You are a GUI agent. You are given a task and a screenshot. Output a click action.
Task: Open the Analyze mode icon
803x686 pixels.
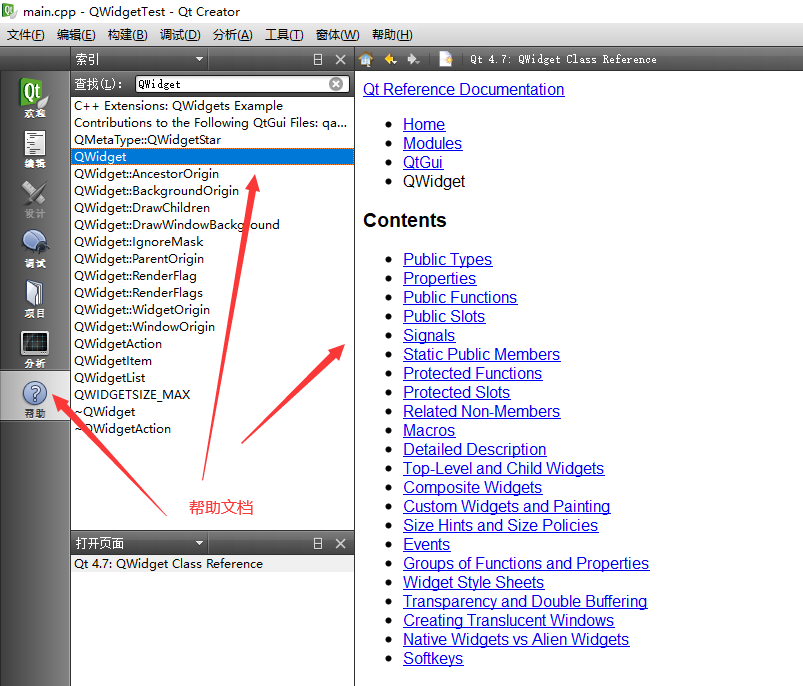coord(34,350)
